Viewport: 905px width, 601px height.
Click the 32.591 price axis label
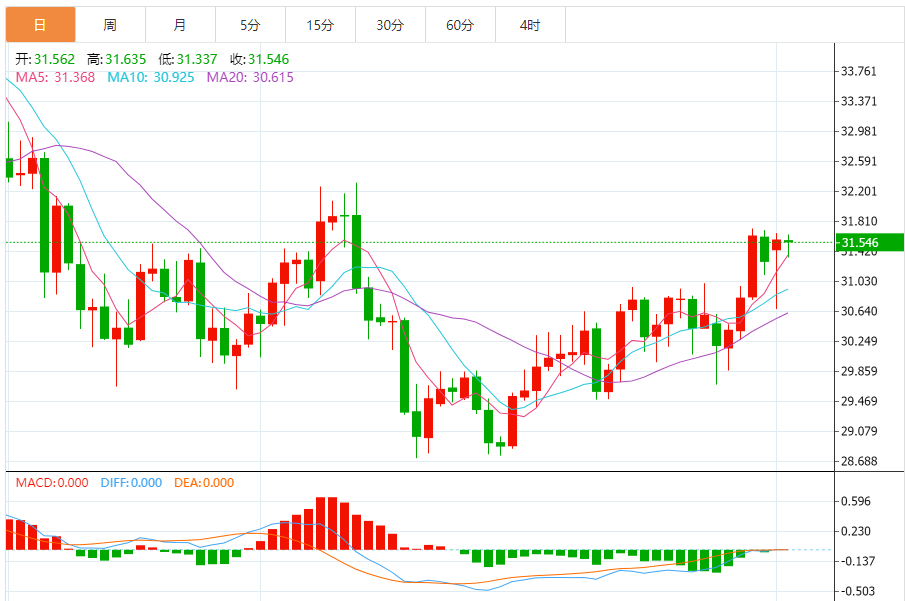[858, 162]
